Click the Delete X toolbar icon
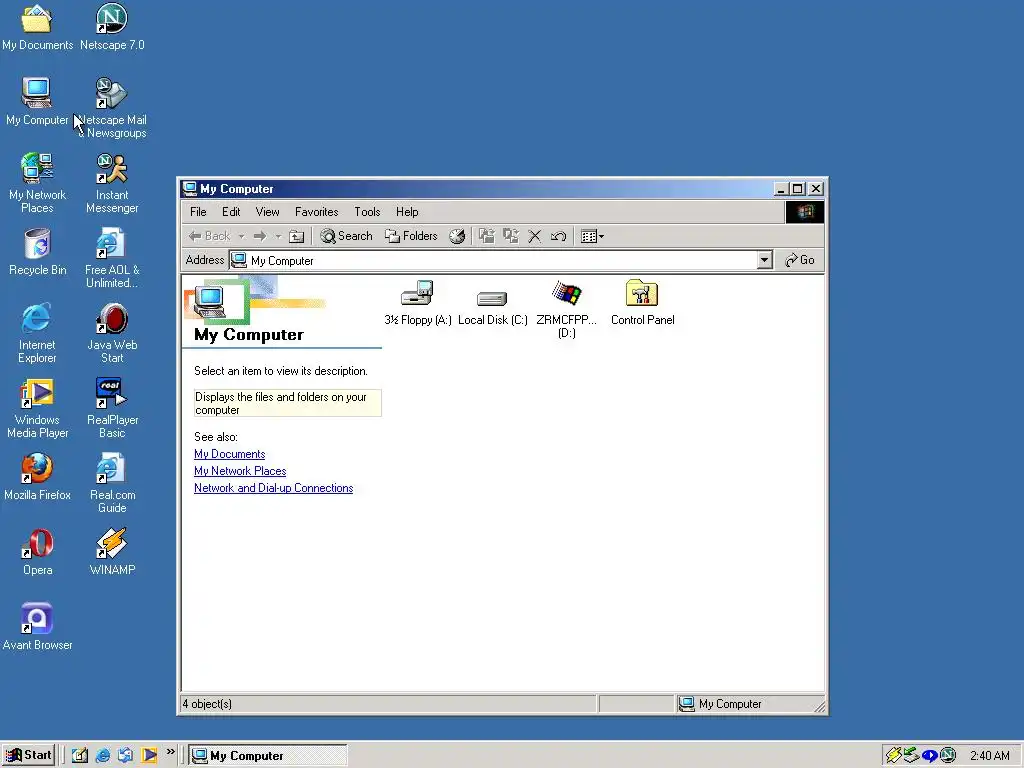The image size is (1024, 768). coord(535,236)
